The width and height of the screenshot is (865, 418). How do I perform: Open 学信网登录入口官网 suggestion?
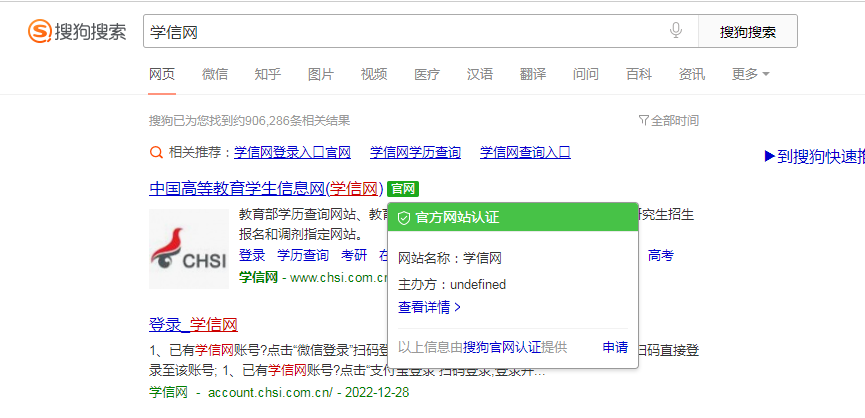292,153
